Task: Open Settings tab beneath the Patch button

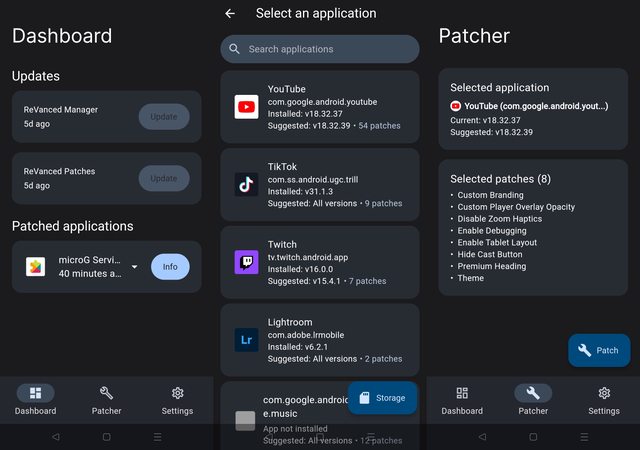Action: coord(603,399)
